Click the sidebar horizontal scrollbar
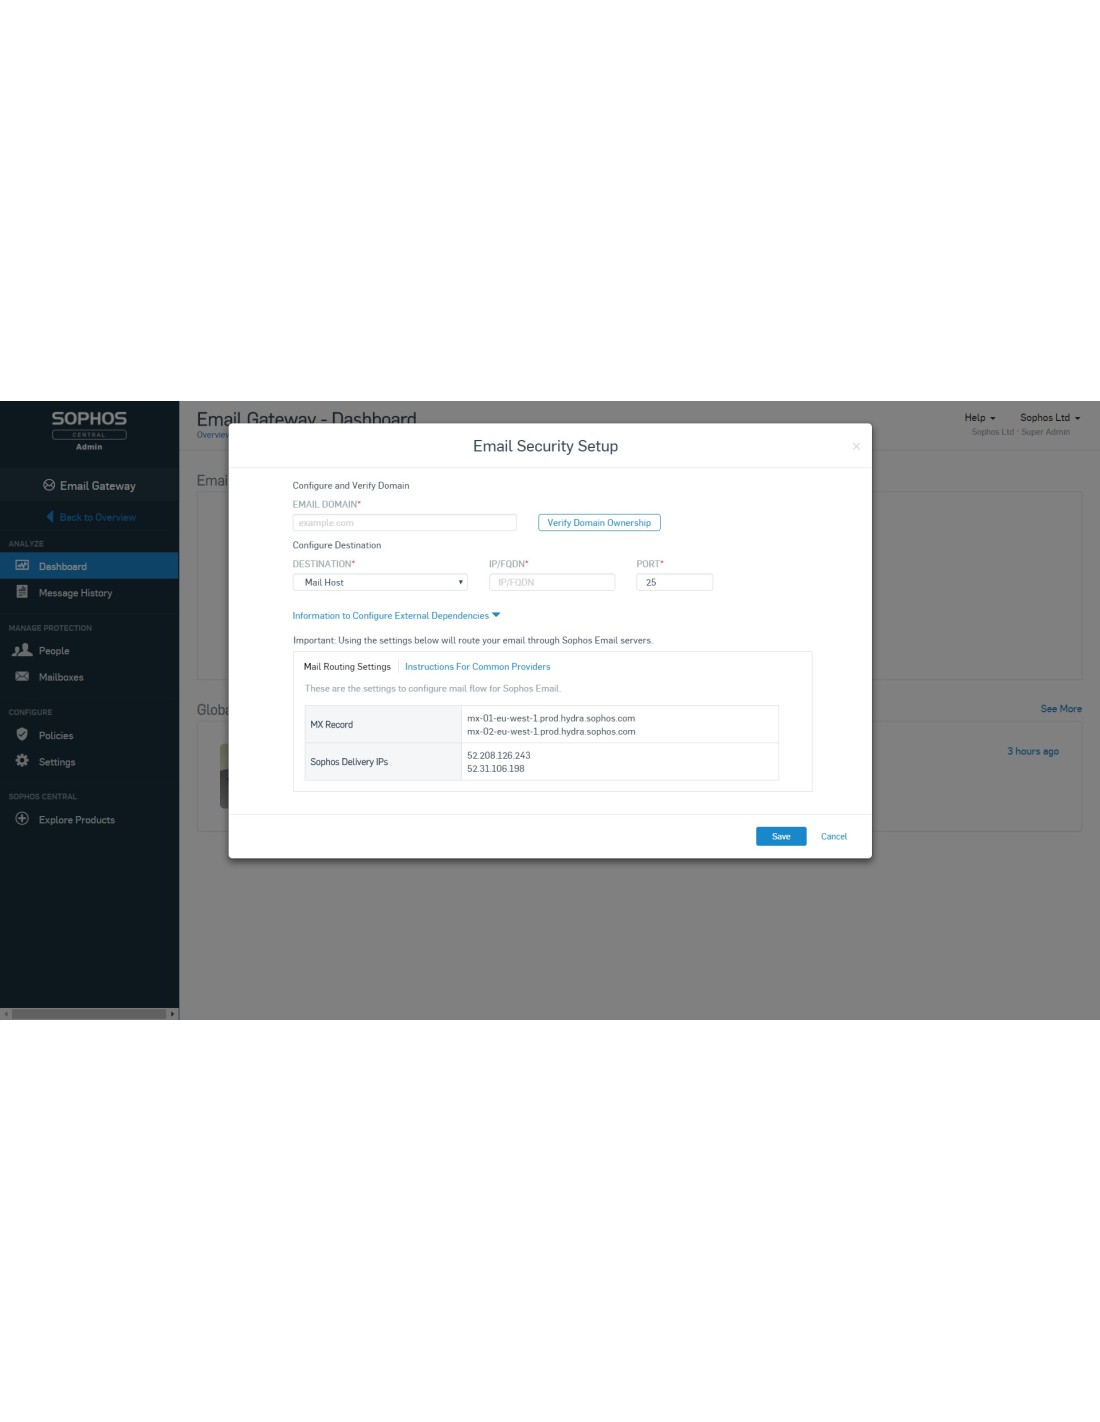Image resolution: width=1100 pixels, height=1422 pixels. pyautogui.click(x=88, y=1014)
